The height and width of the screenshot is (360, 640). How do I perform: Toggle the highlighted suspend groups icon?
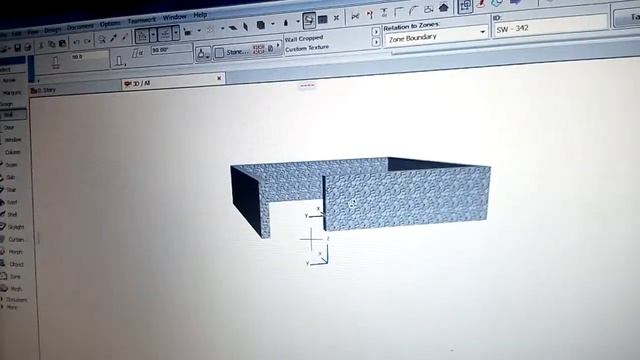pos(465,6)
